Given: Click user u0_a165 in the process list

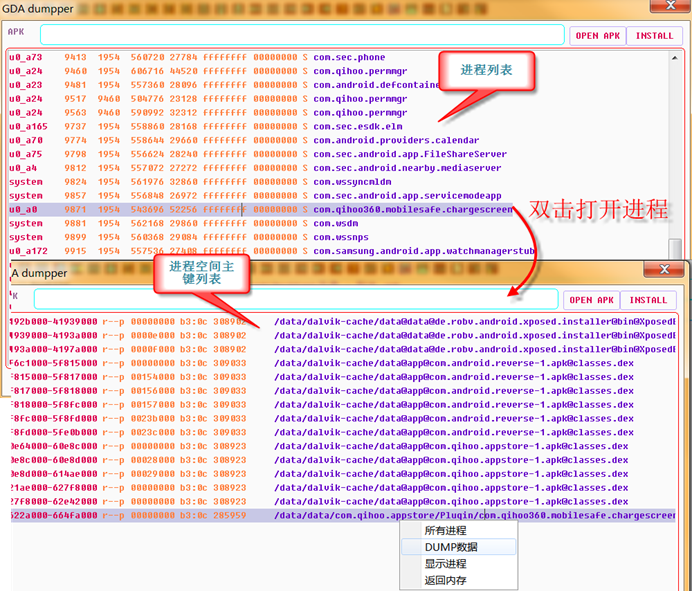Looking at the screenshot, I should pyautogui.click(x=28, y=126).
